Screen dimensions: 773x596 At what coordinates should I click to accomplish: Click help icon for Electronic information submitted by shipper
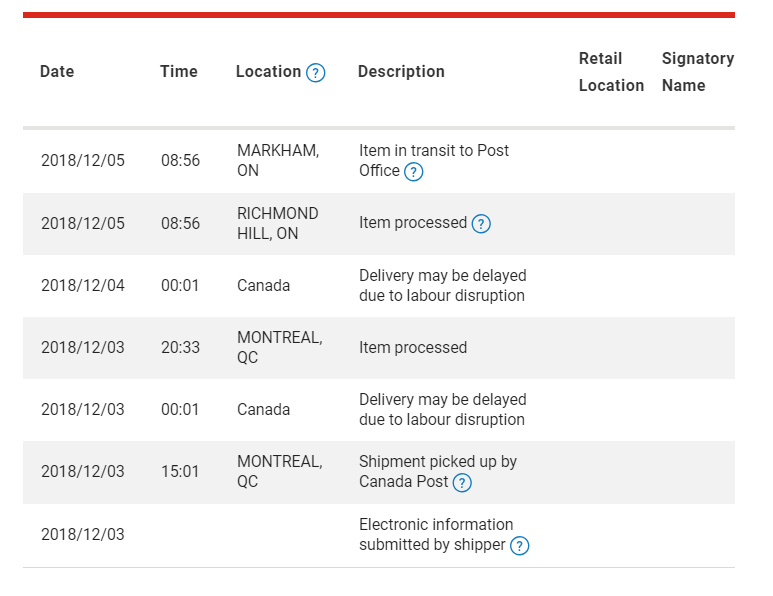click(520, 546)
